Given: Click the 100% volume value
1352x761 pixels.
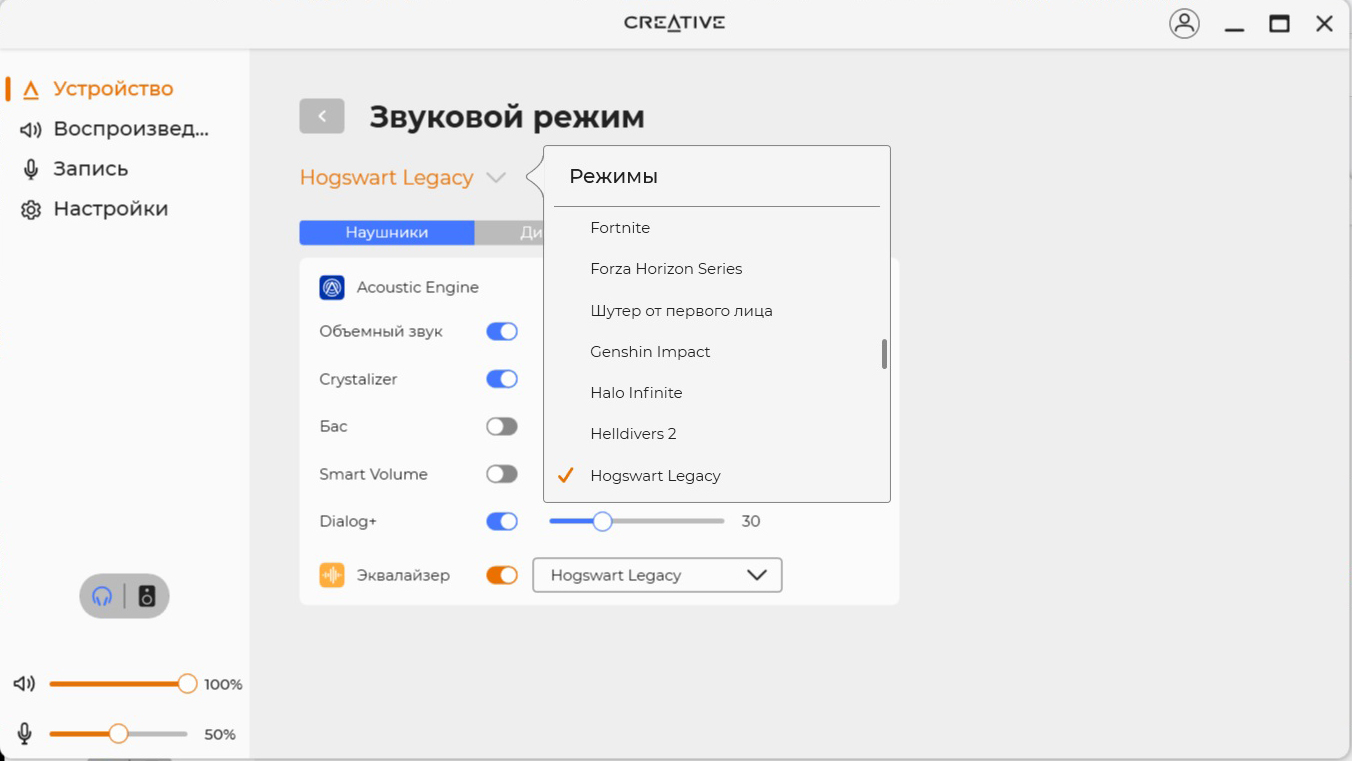Looking at the screenshot, I should coord(223,685).
